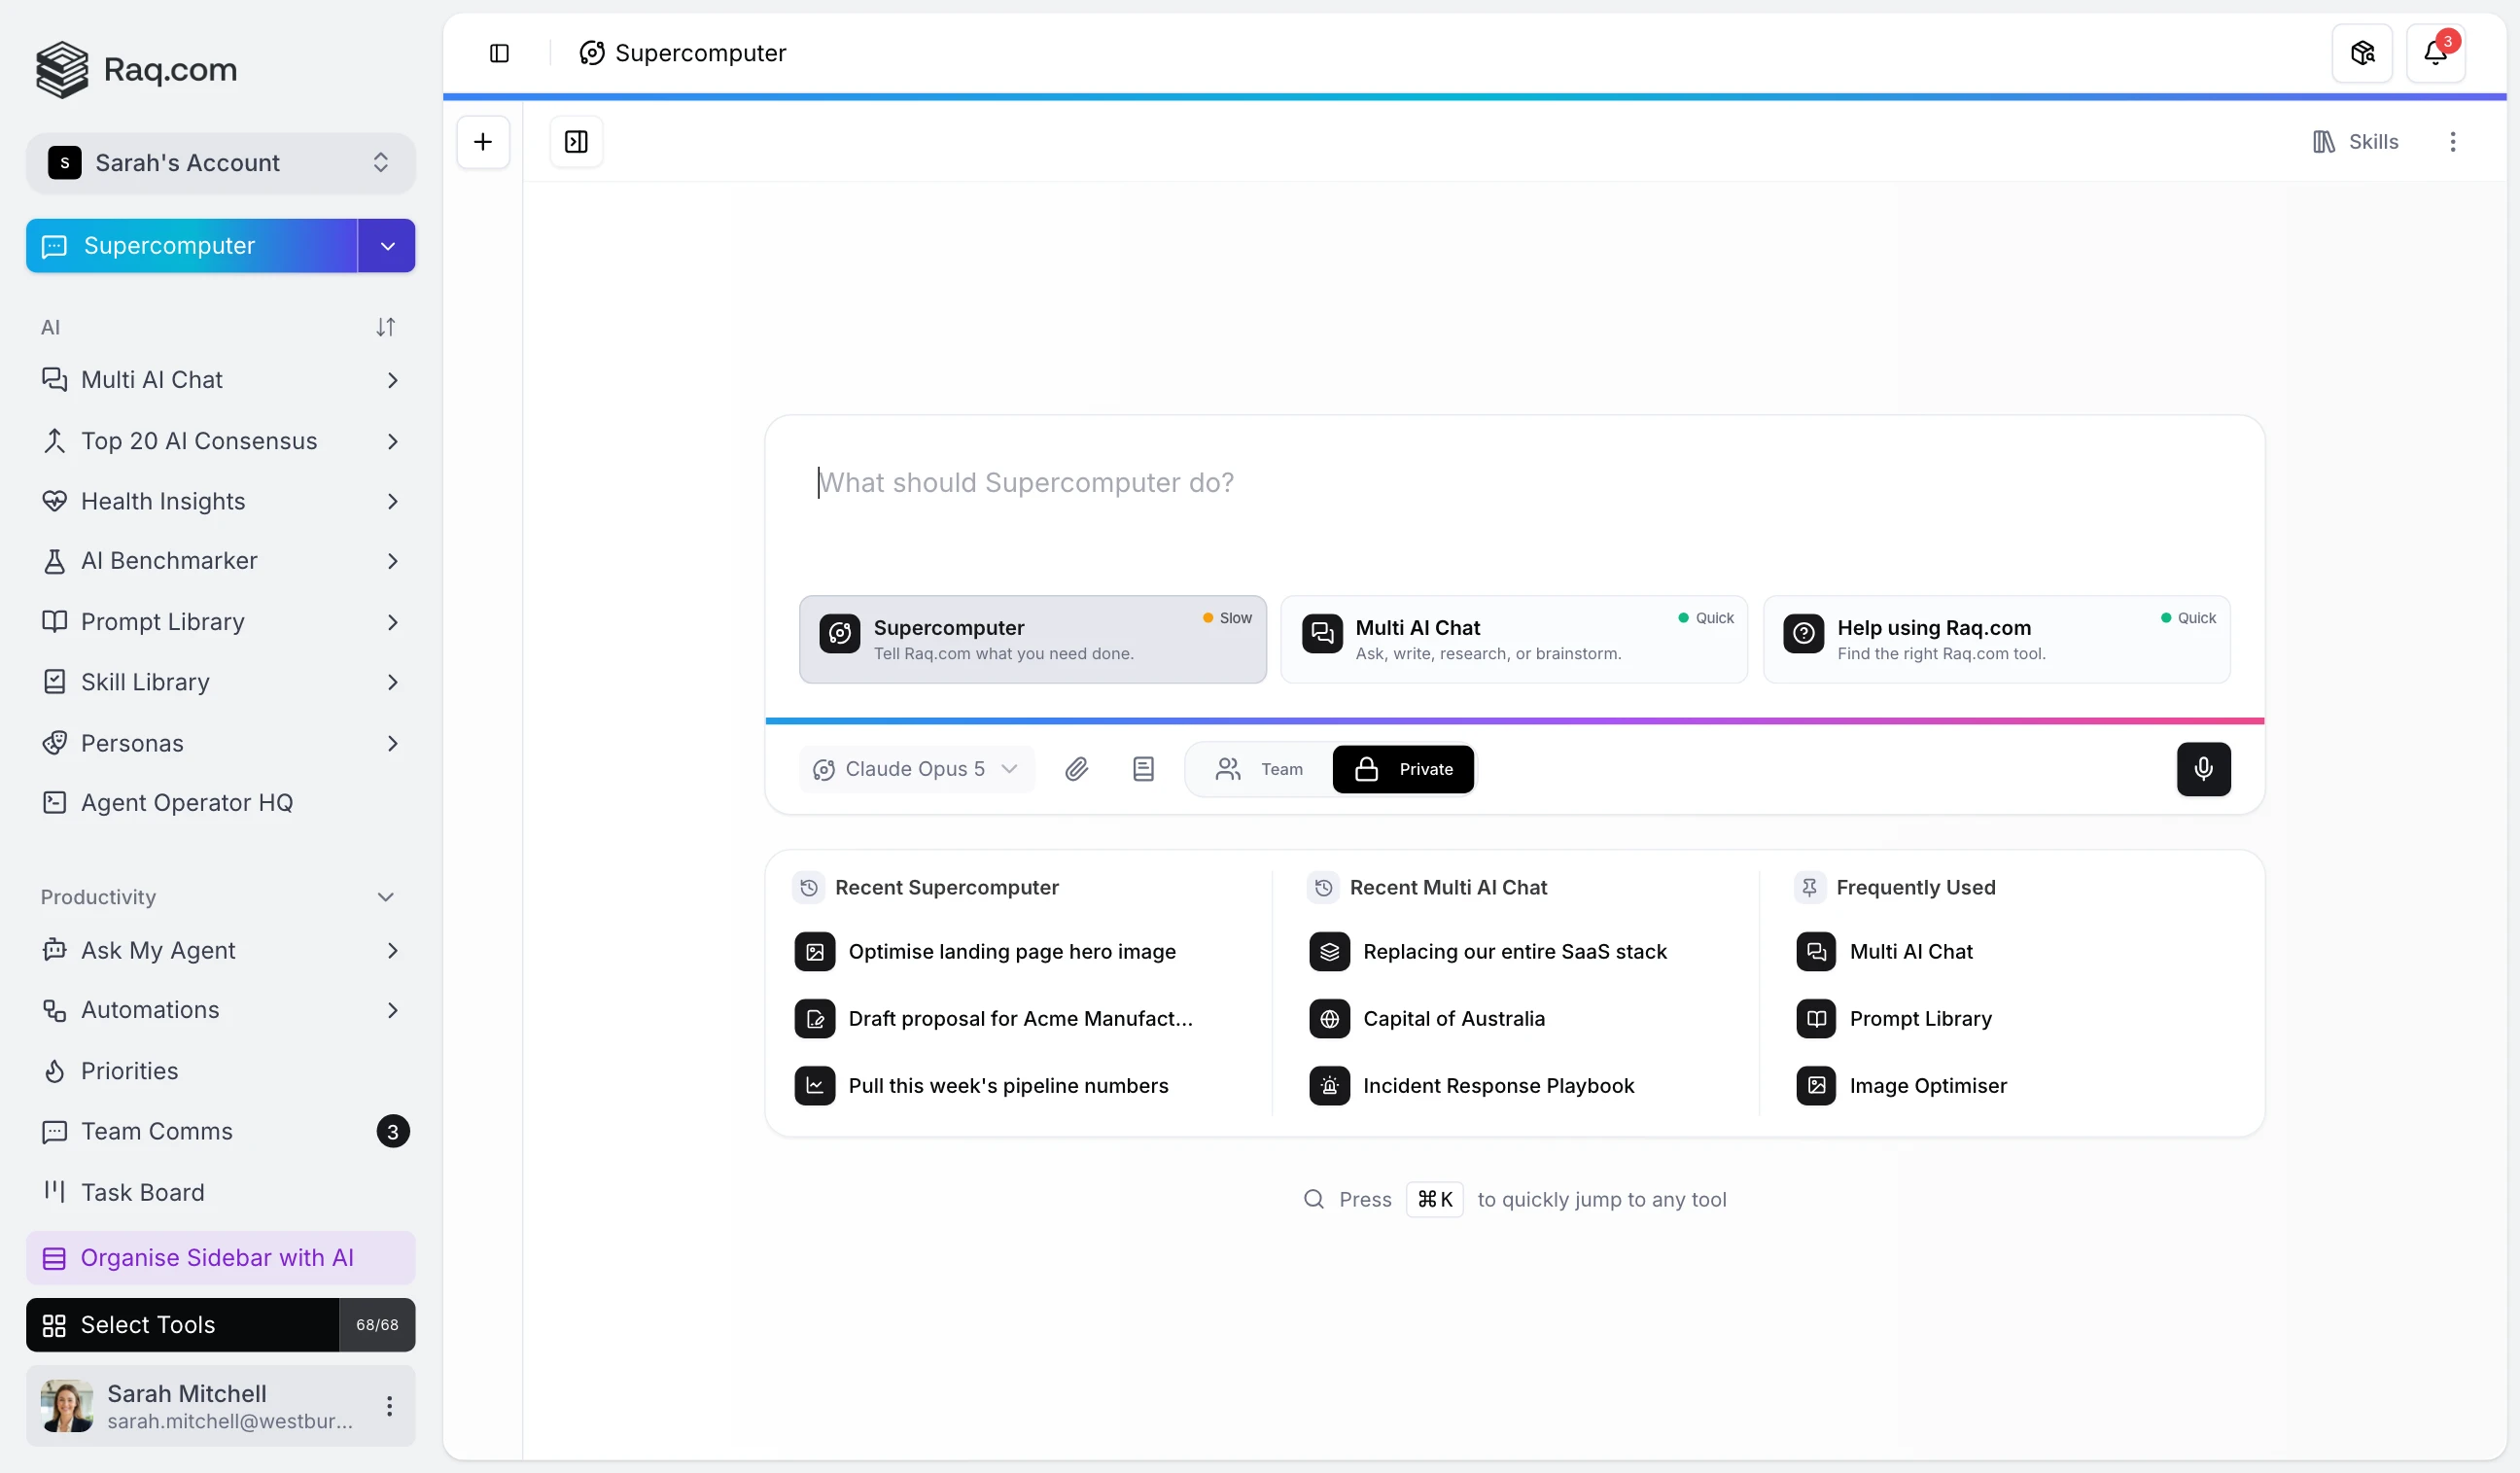Collapse the Productivity section
Image resolution: width=2520 pixels, height=1473 pixels.
(385, 897)
